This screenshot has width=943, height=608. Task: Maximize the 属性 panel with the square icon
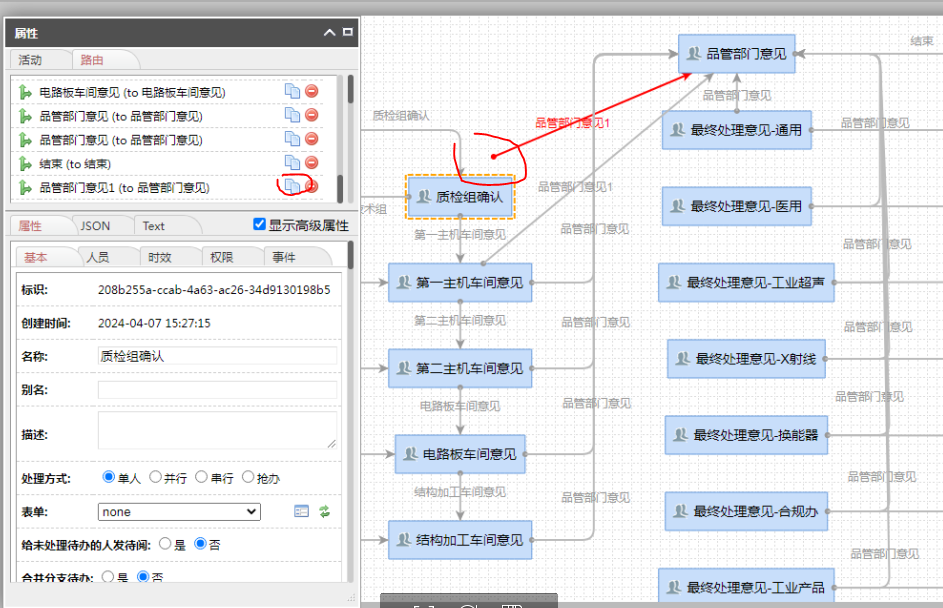[x=348, y=32]
